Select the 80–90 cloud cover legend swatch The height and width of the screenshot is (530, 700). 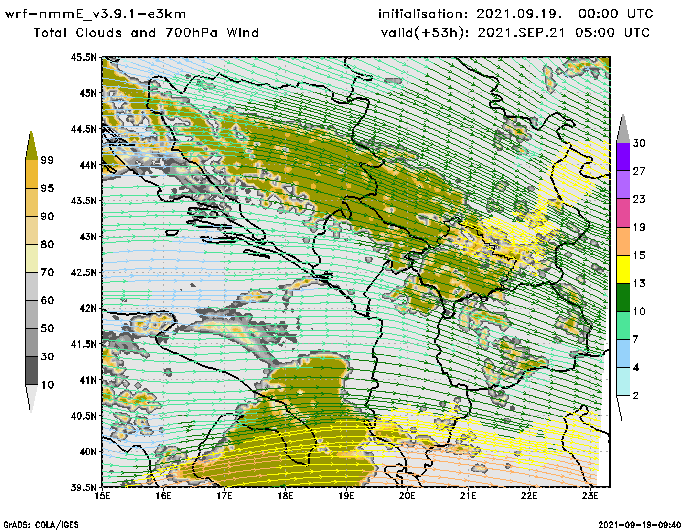point(32,230)
